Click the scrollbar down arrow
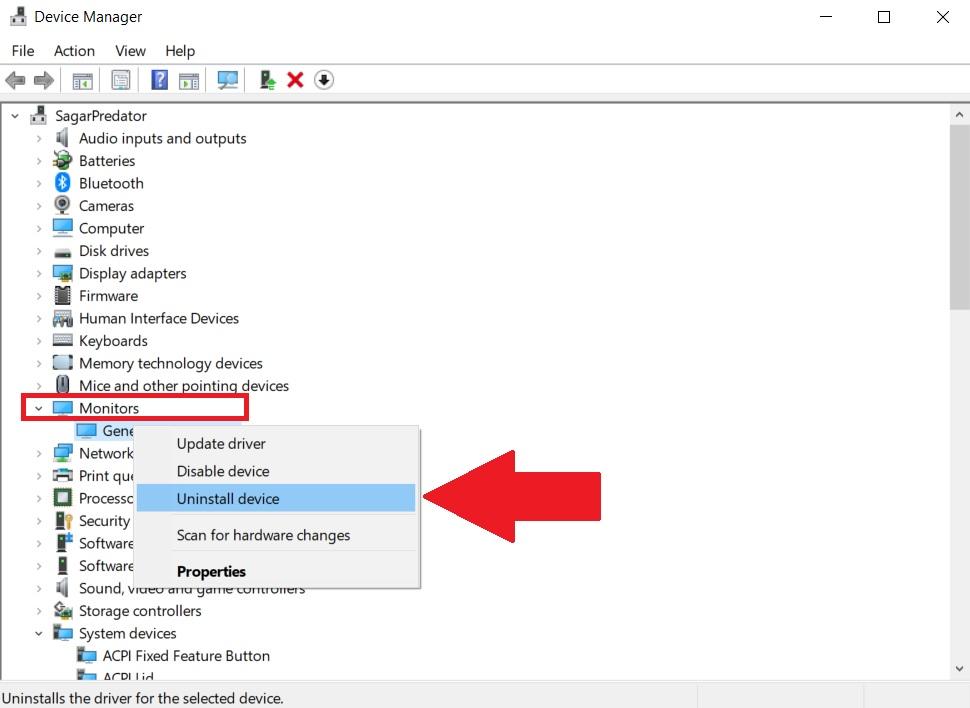 [959, 668]
